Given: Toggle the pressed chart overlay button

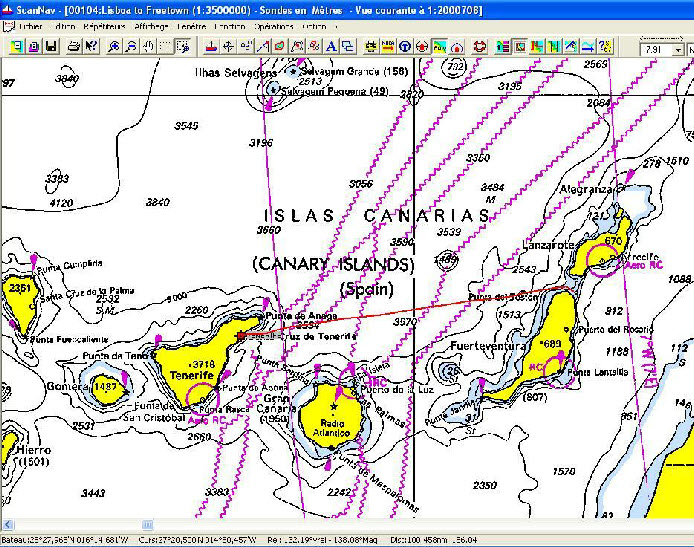Looking at the screenshot, I should tap(439, 46).
